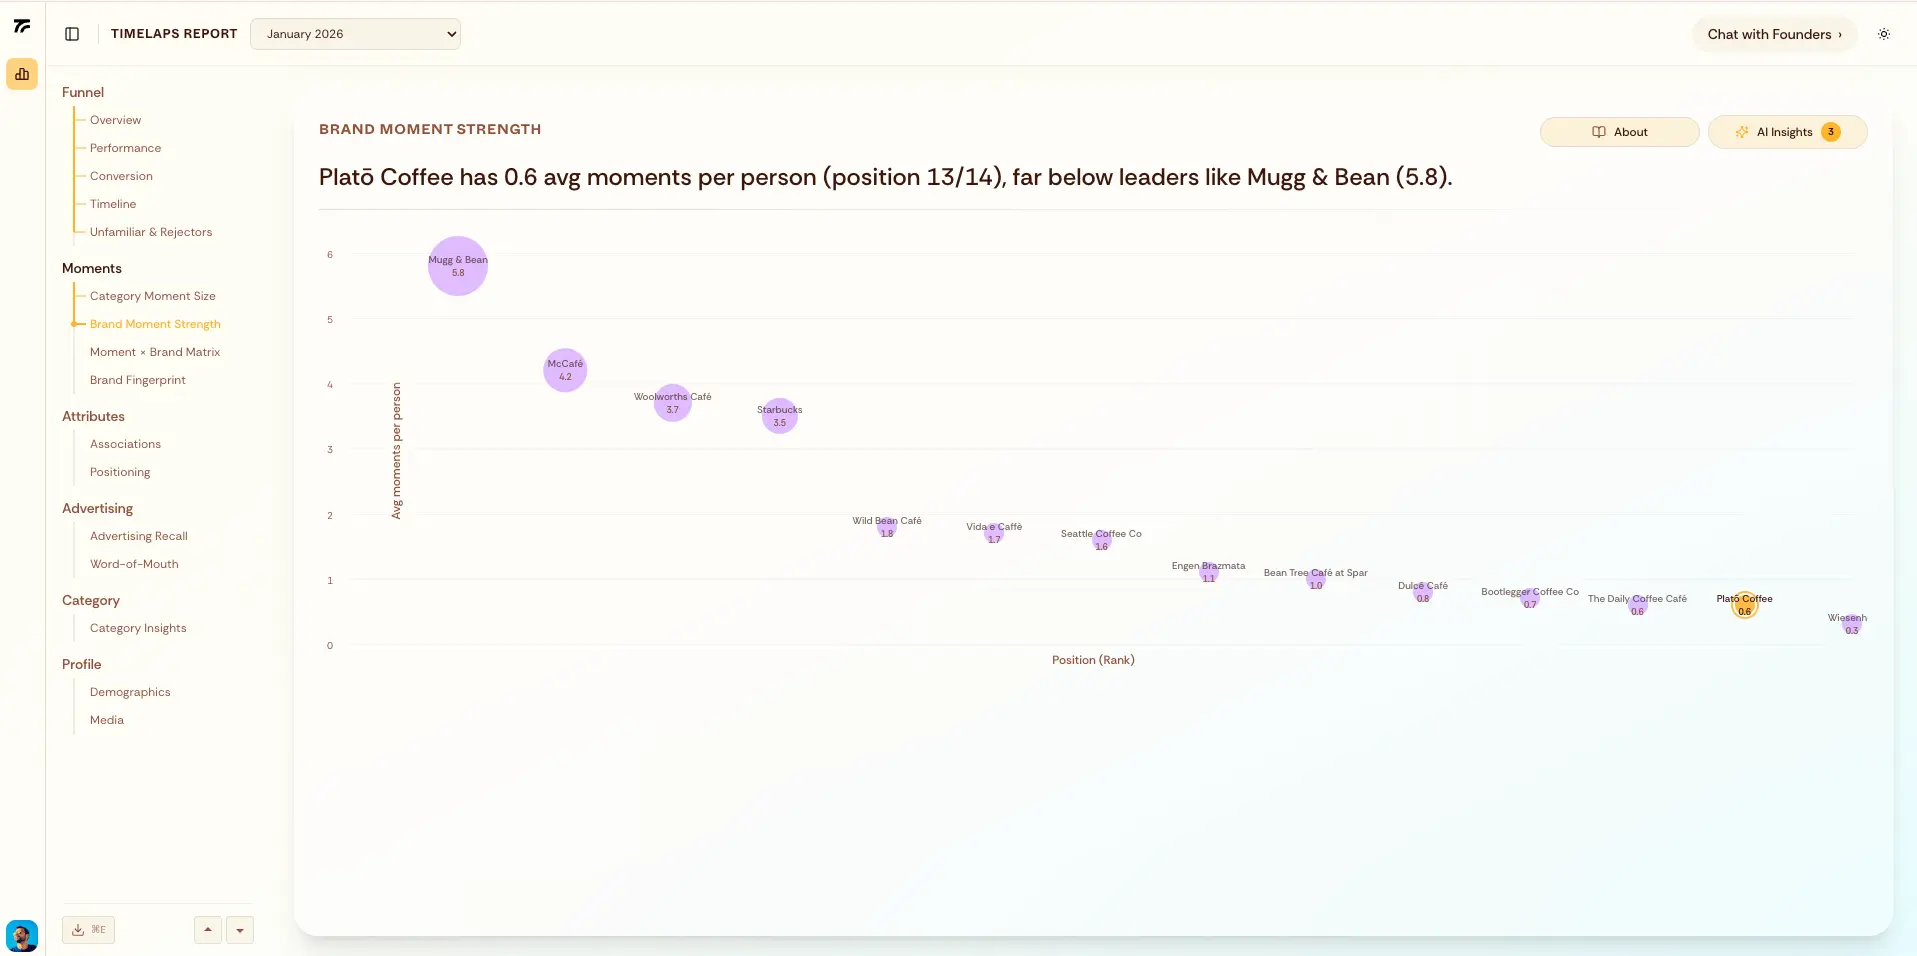Click the Category section heading
1917x956 pixels.
coord(91,600)
